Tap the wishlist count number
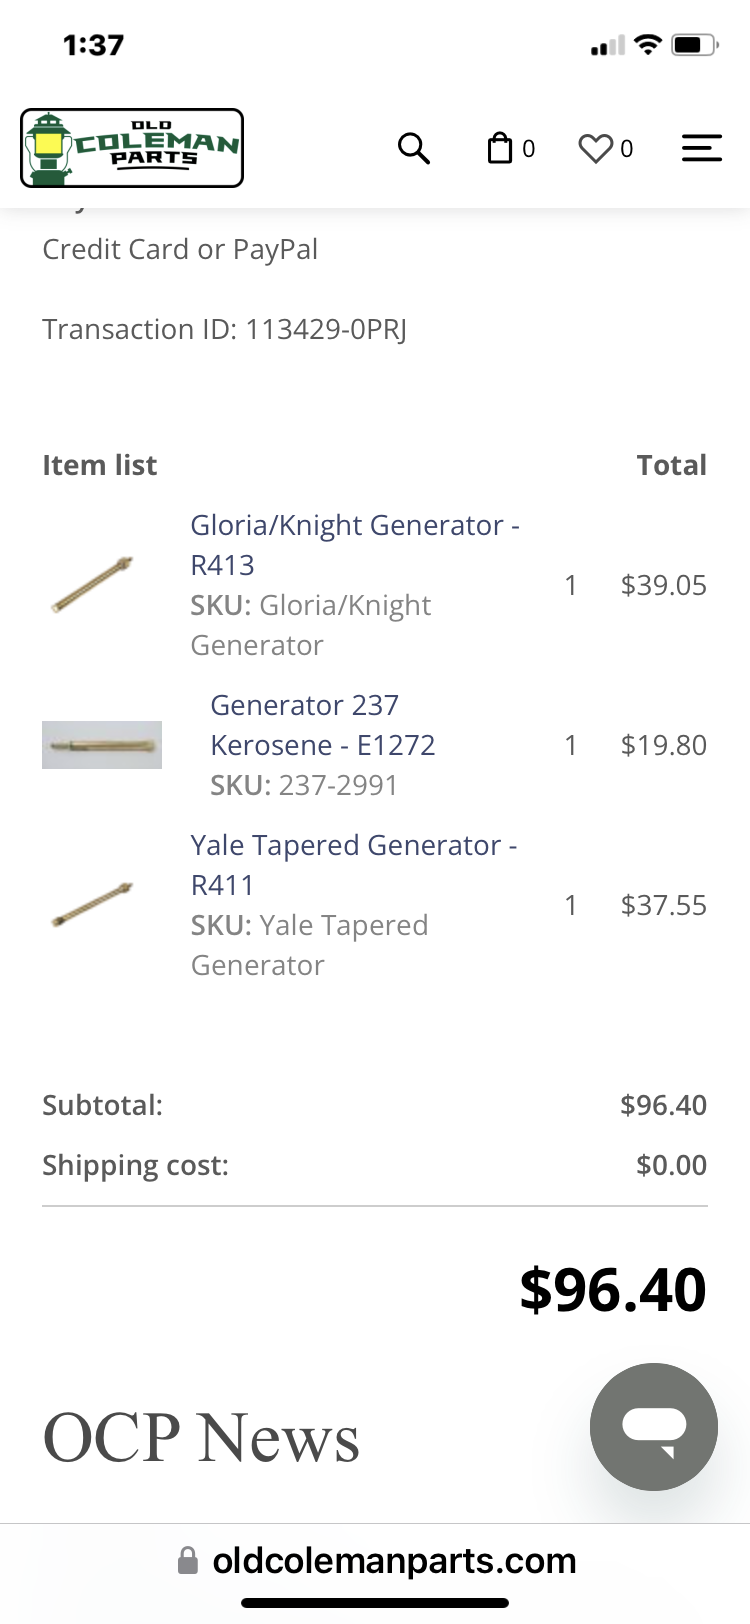Image resolution: width=750 pixels, height=1624 pixels. click(627, 149)
